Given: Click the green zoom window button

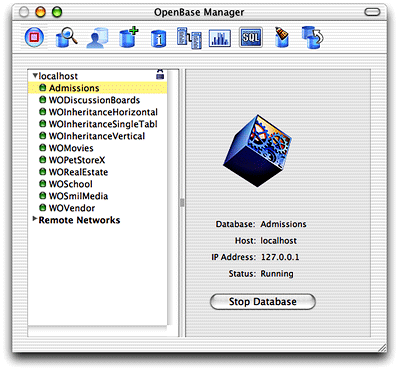Looking at the screenshot, I should (x=57, y=12).
